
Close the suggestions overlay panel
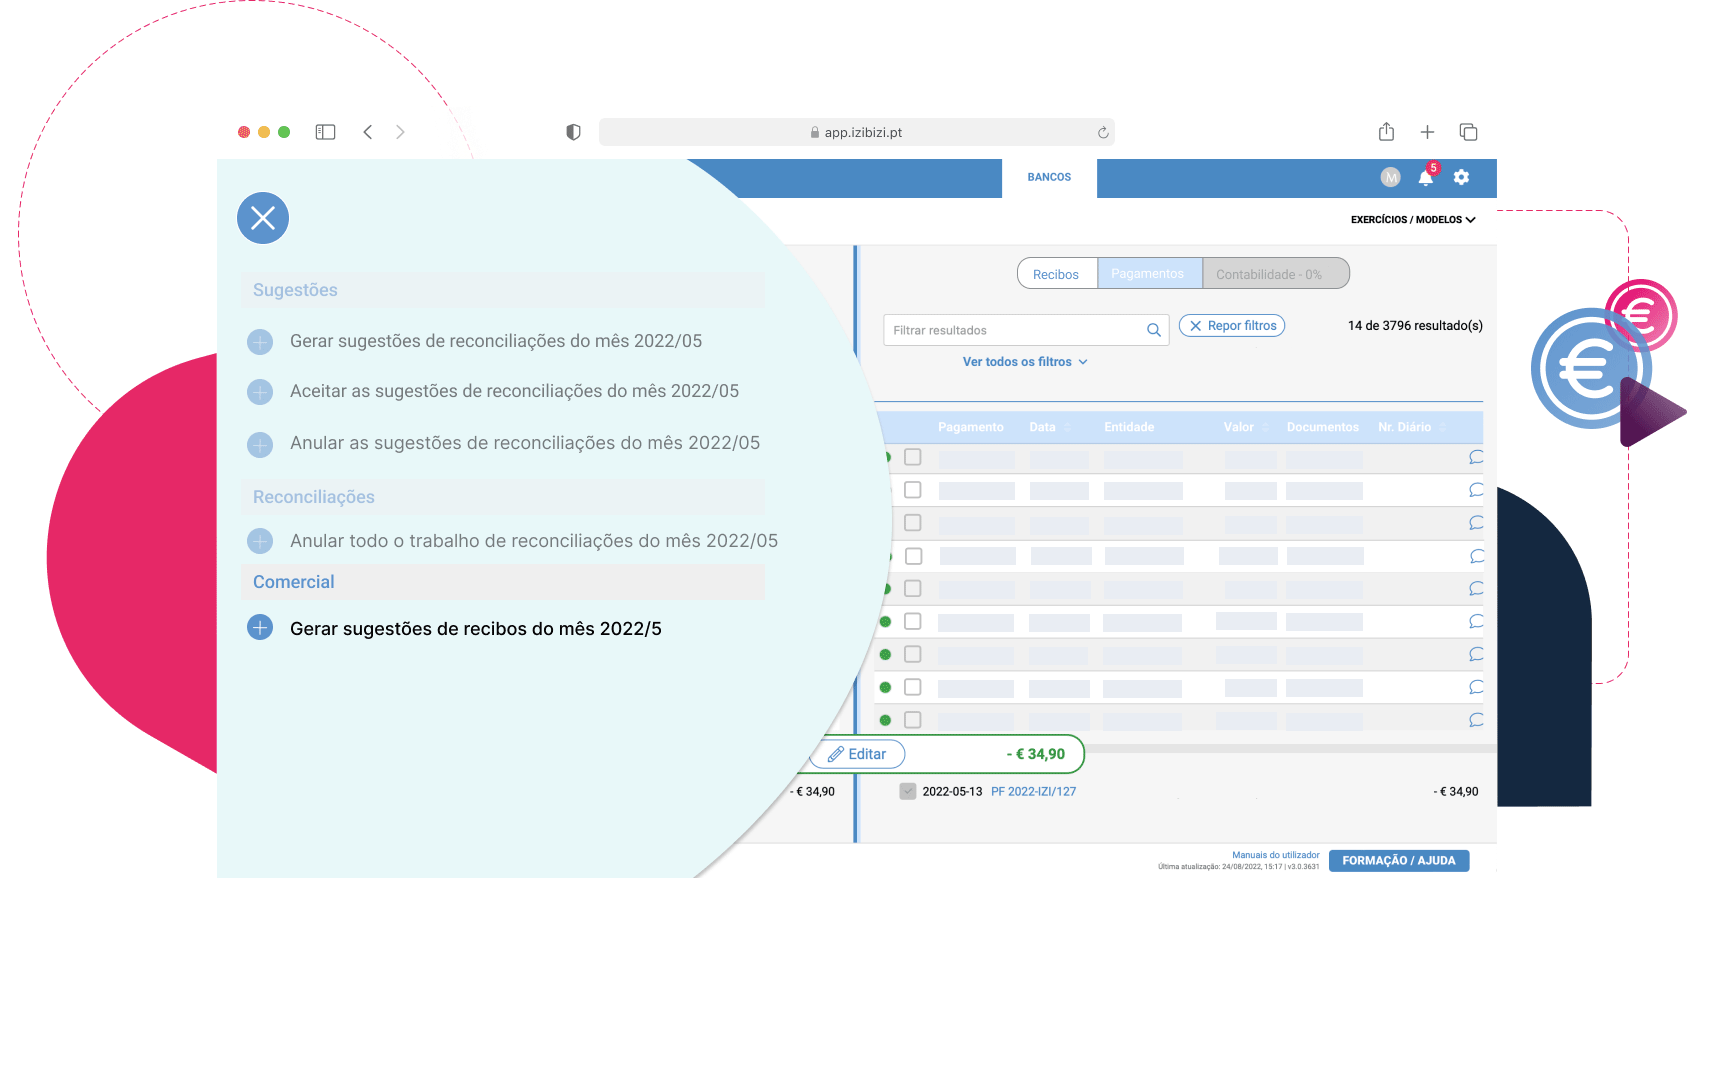point(263,218)
